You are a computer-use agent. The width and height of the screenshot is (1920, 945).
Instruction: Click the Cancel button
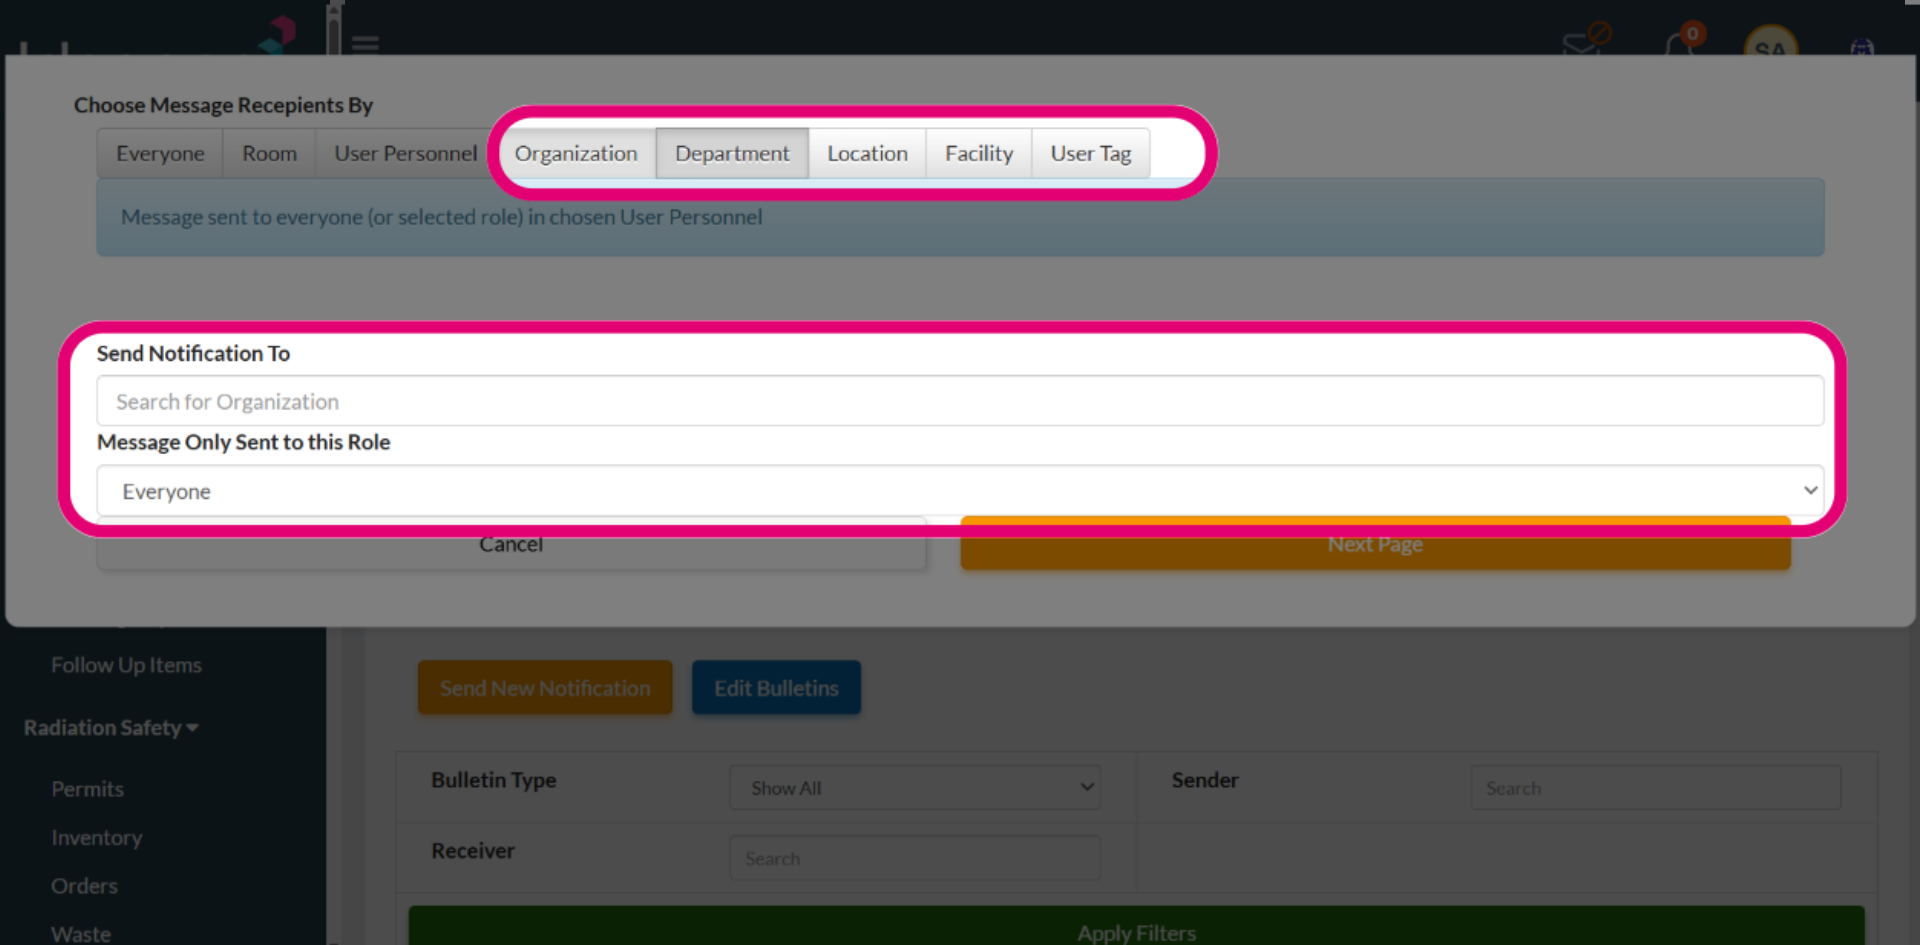point(511,544)
